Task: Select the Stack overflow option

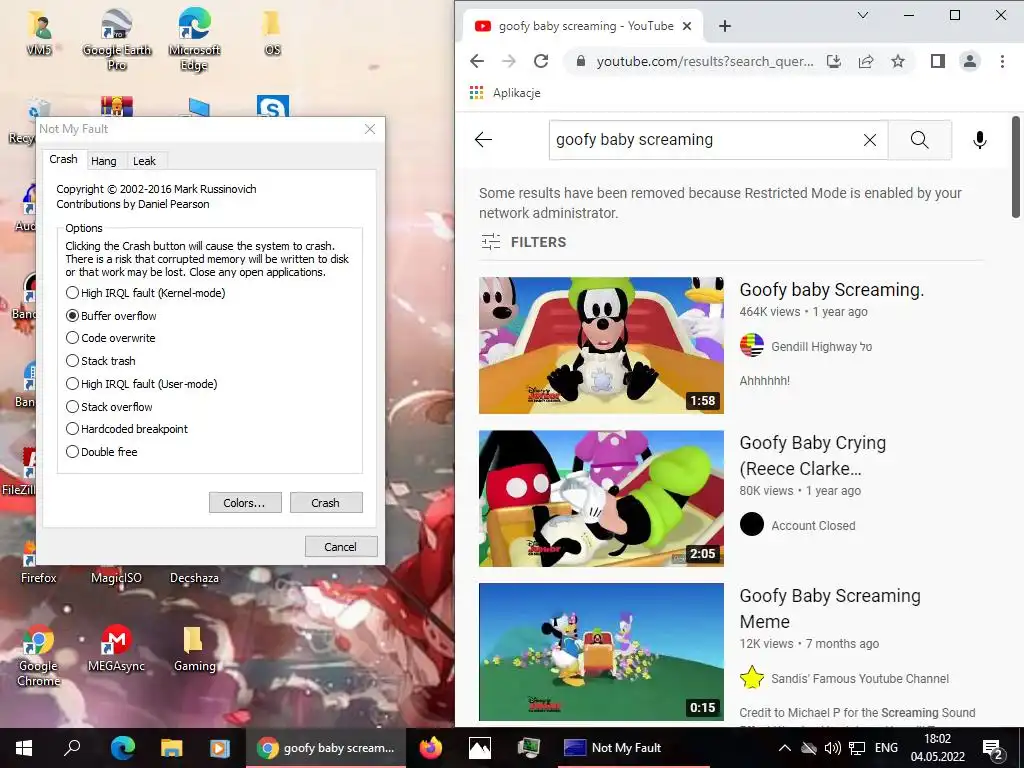Action: (109, 407)
